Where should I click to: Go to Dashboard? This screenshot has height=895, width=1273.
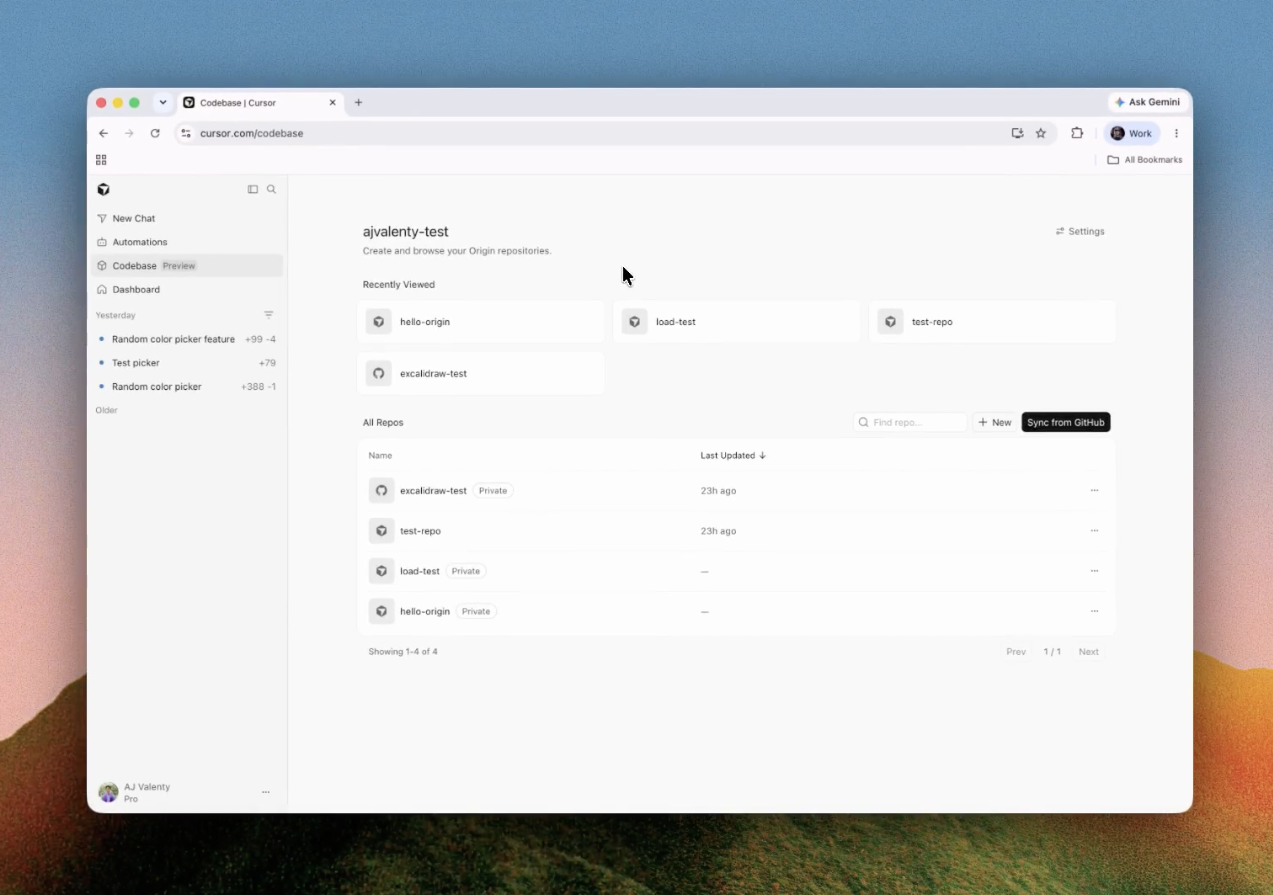point(187,290)
